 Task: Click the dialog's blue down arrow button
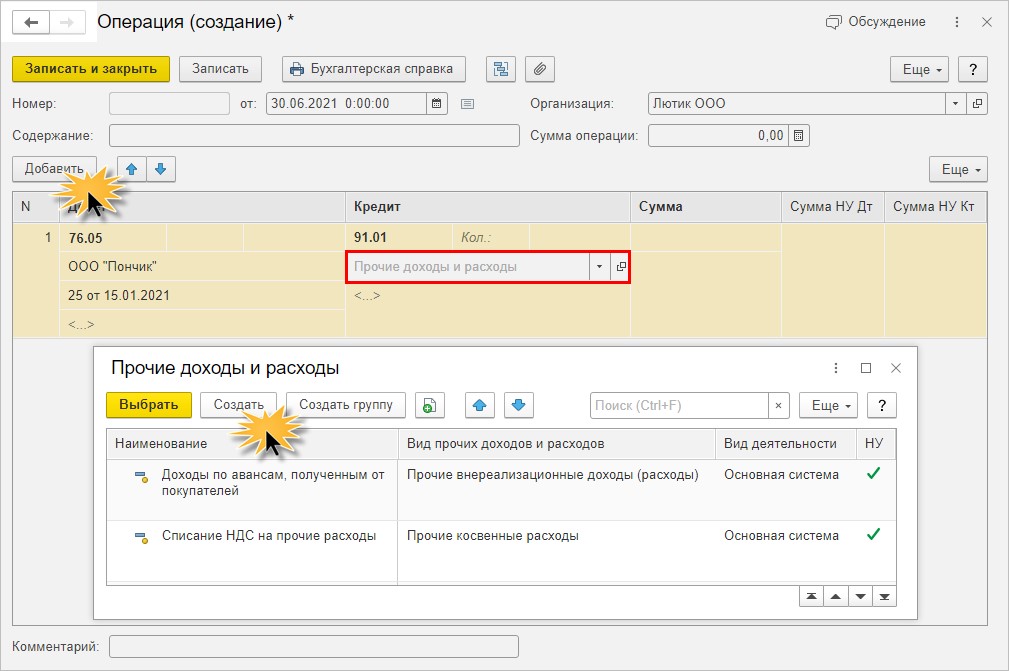coord(519,405)
